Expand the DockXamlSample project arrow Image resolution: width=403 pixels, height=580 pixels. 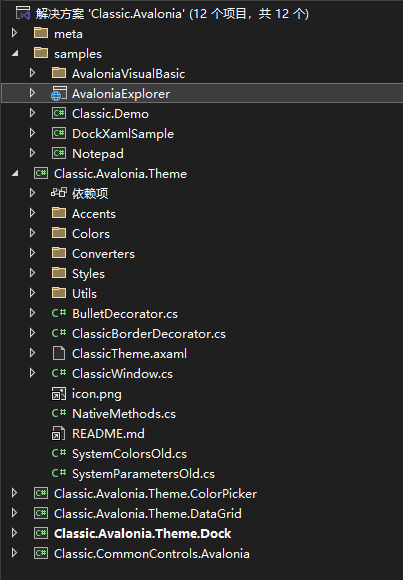pos(33,133)
